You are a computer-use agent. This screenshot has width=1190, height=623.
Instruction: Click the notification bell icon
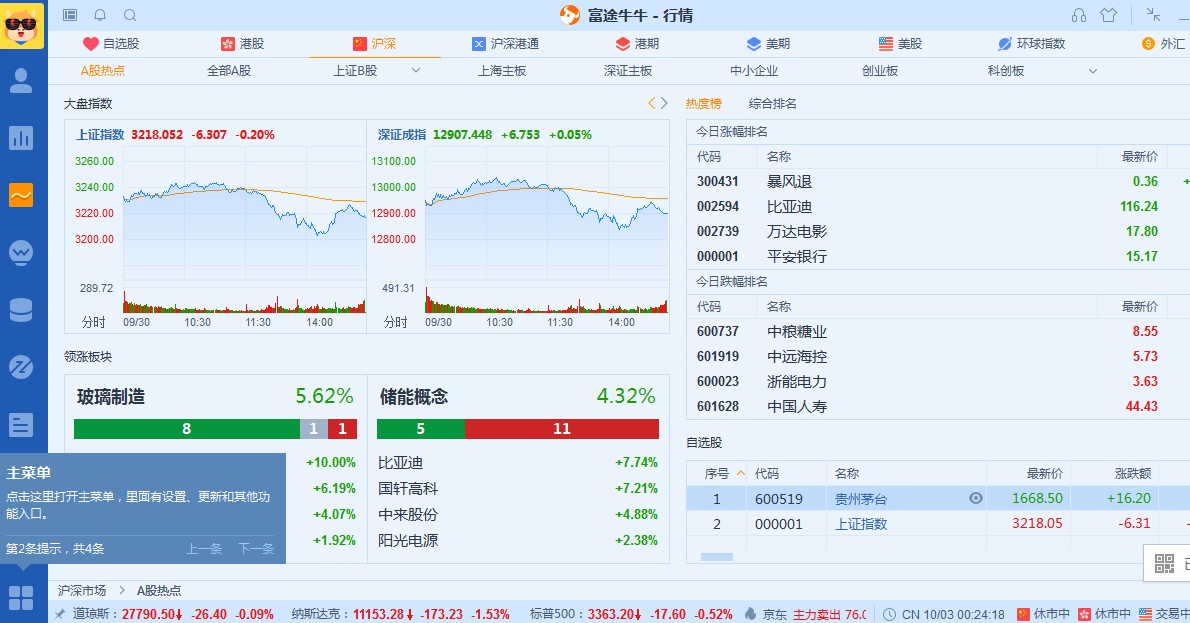click(100, 15)
